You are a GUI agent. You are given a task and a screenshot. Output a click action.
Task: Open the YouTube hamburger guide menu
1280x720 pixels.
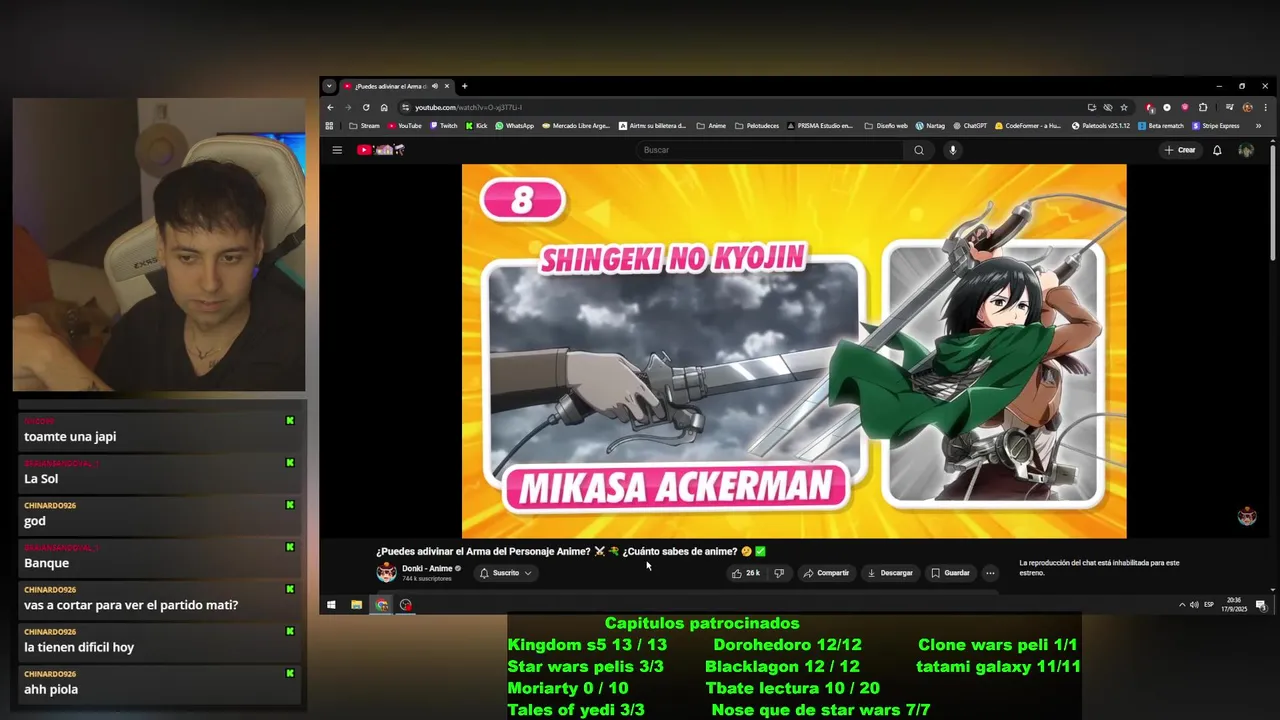point(337,150)
